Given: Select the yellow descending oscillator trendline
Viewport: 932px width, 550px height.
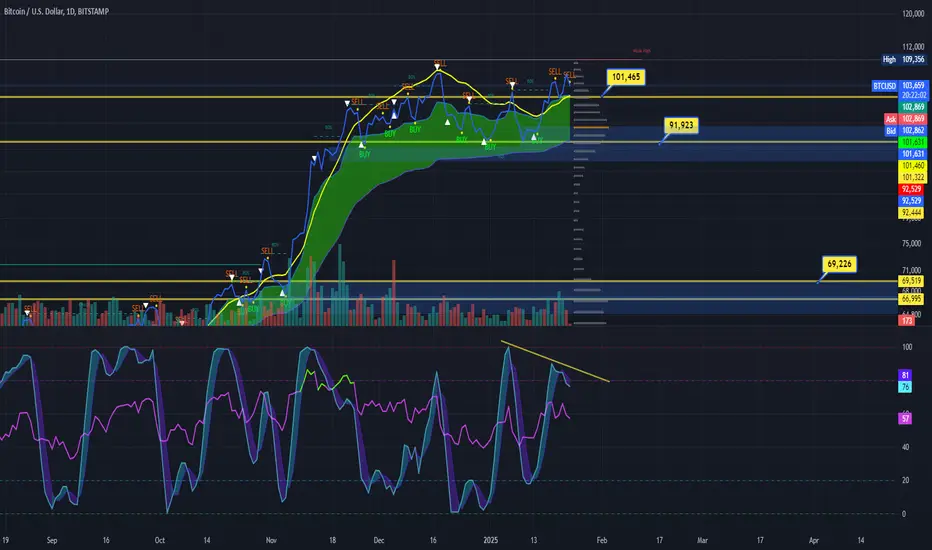Looking at the screenshot, I should [555, 361].
